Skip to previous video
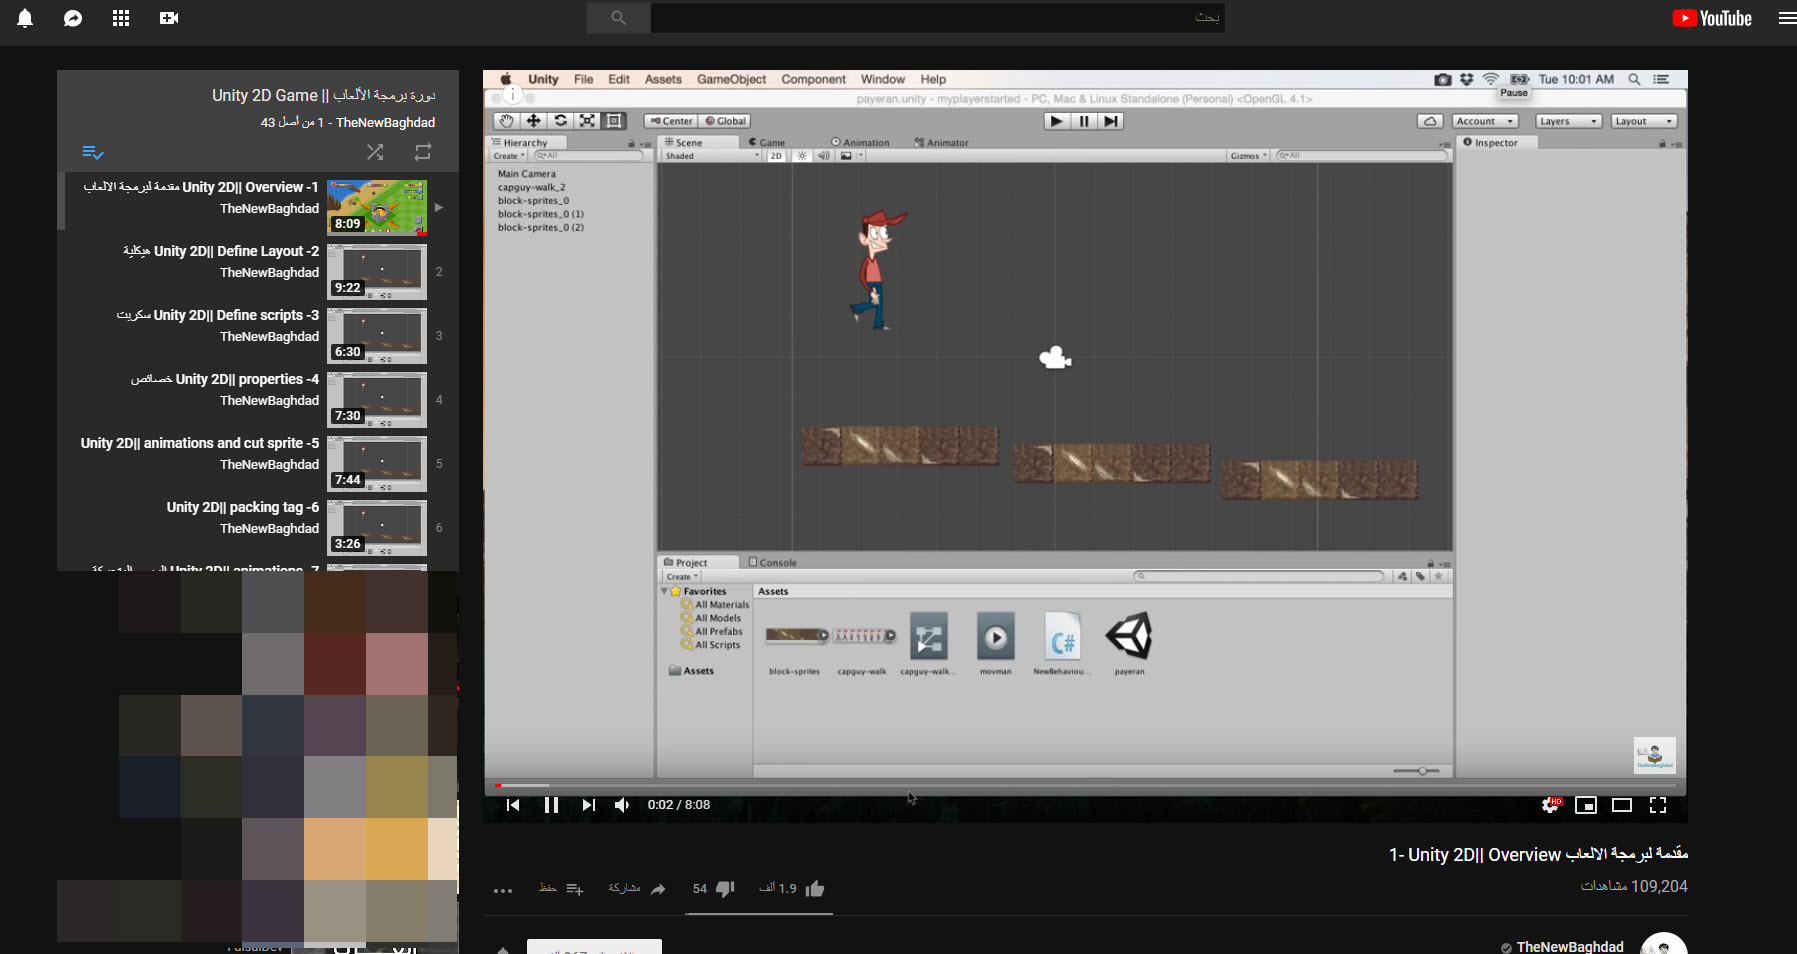The image size is (1797, 954). click(x=513, y=805)
